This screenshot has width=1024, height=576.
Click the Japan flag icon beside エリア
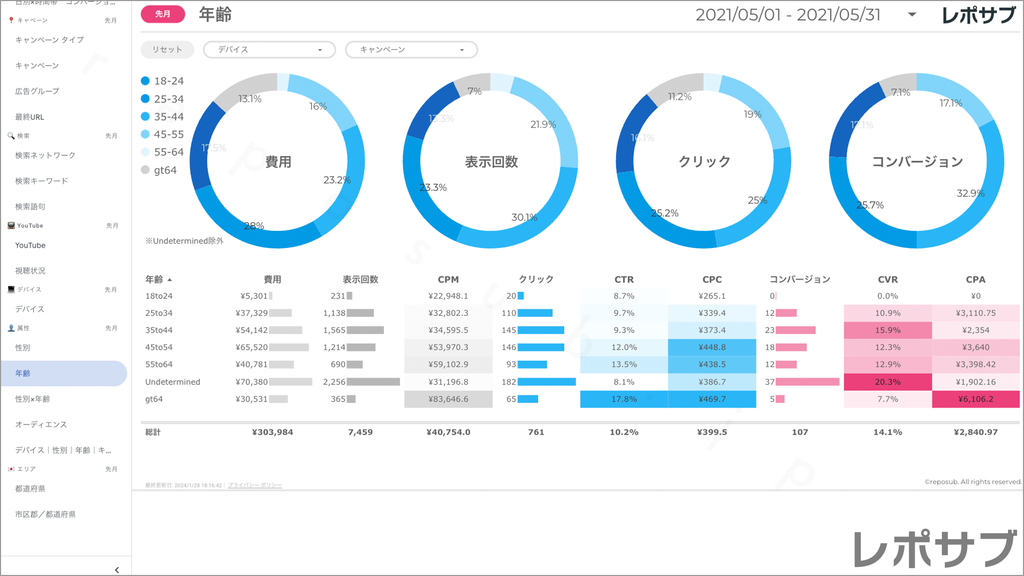click(10, 468)
